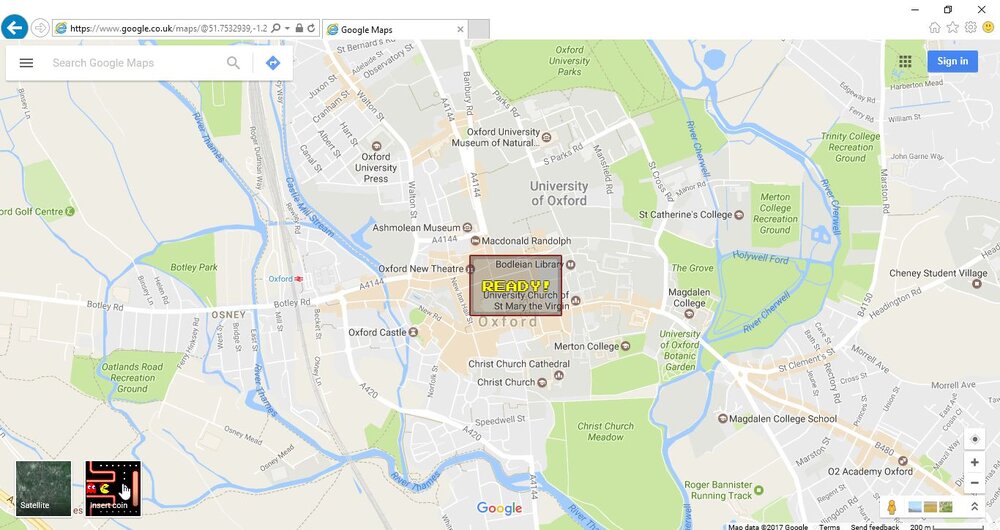
Task: Select Botley Park label
Action: pyautogui.click(x=194, y=267)
